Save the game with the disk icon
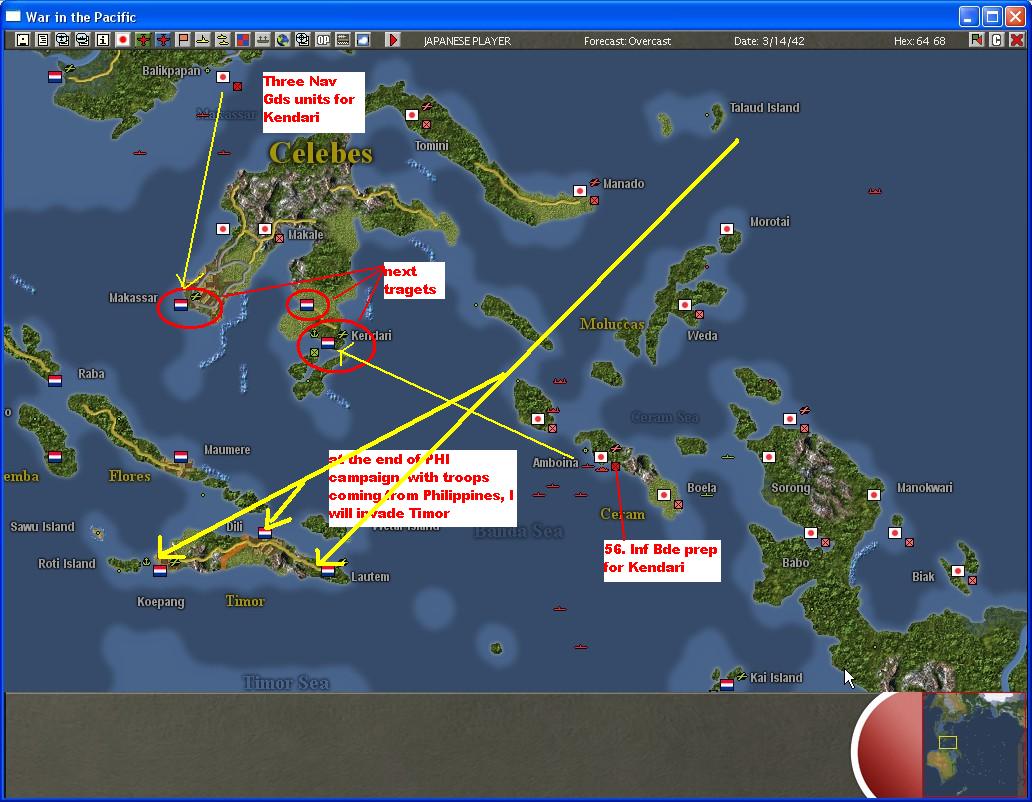This screenshot has width=1032, height=802. coord(23,41)
